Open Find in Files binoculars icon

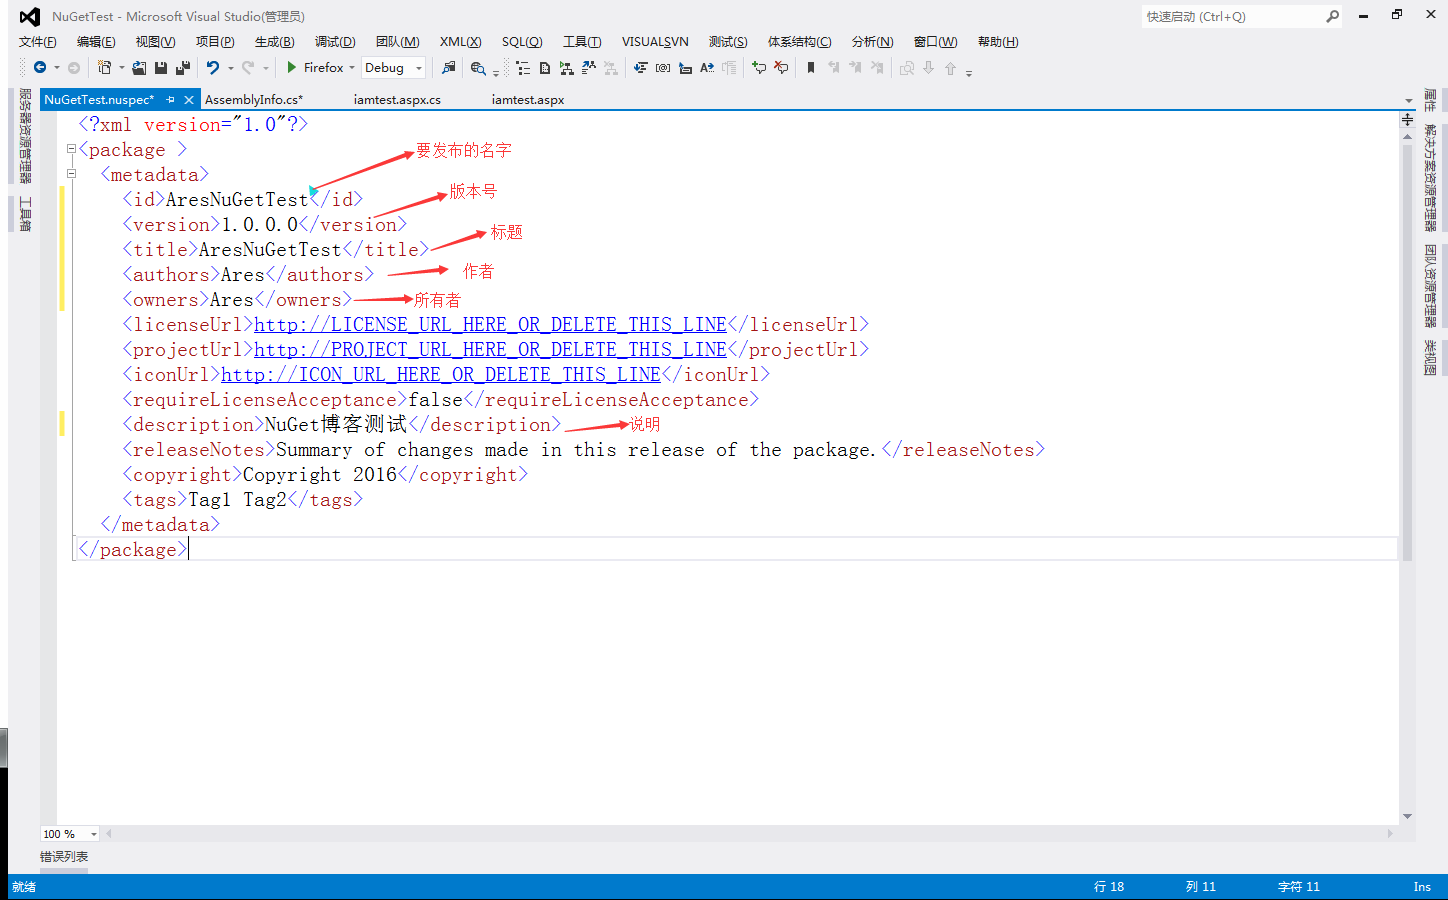[x=448, y=68]
